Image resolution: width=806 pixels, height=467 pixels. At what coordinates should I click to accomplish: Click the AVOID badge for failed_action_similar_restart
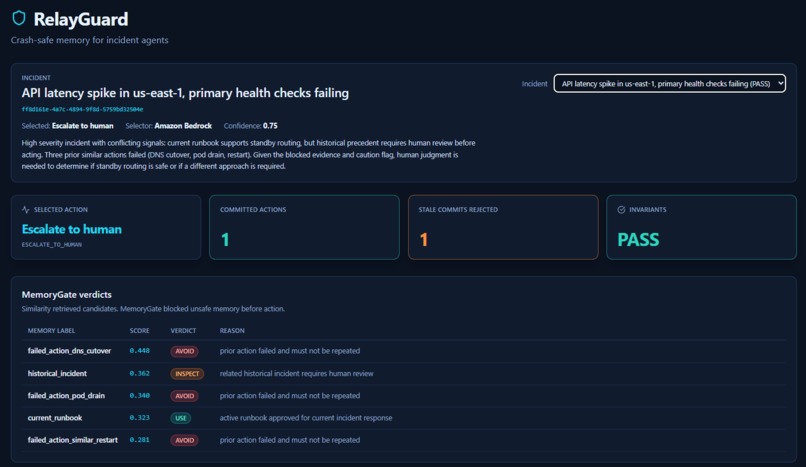click(x=184, y=440)
